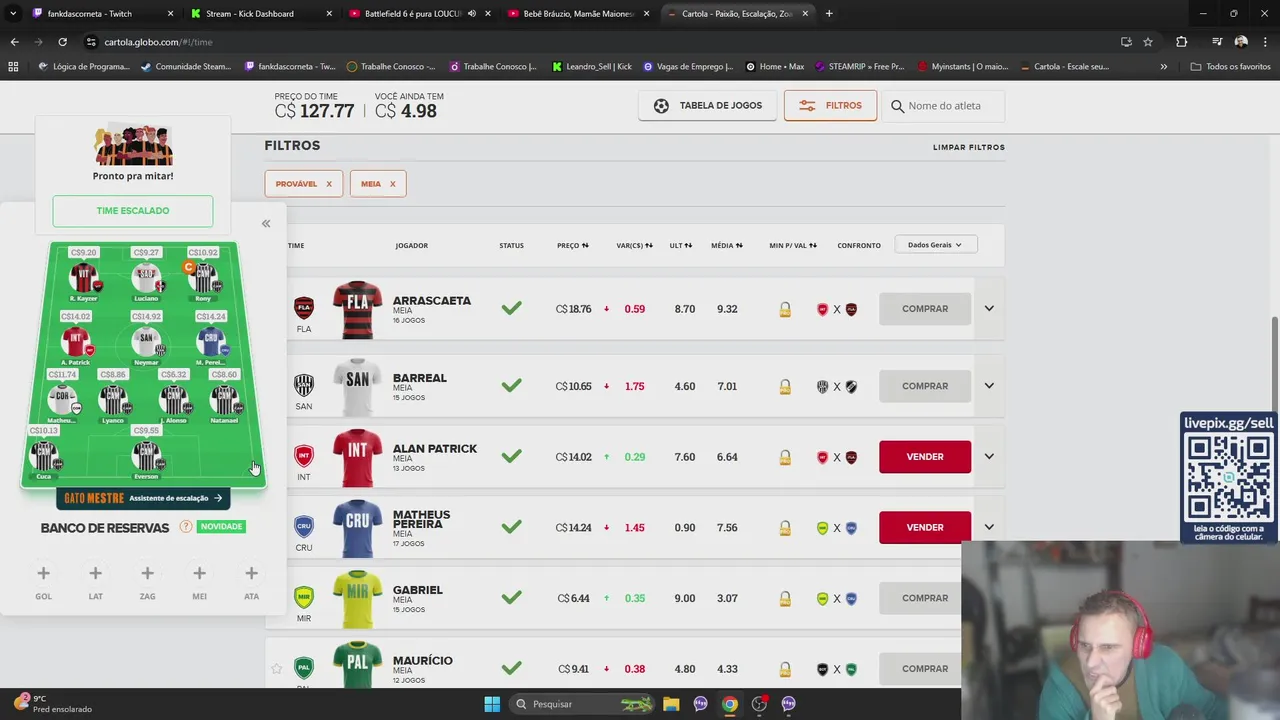Open Windows Start menu

click(x=492, y=704)
